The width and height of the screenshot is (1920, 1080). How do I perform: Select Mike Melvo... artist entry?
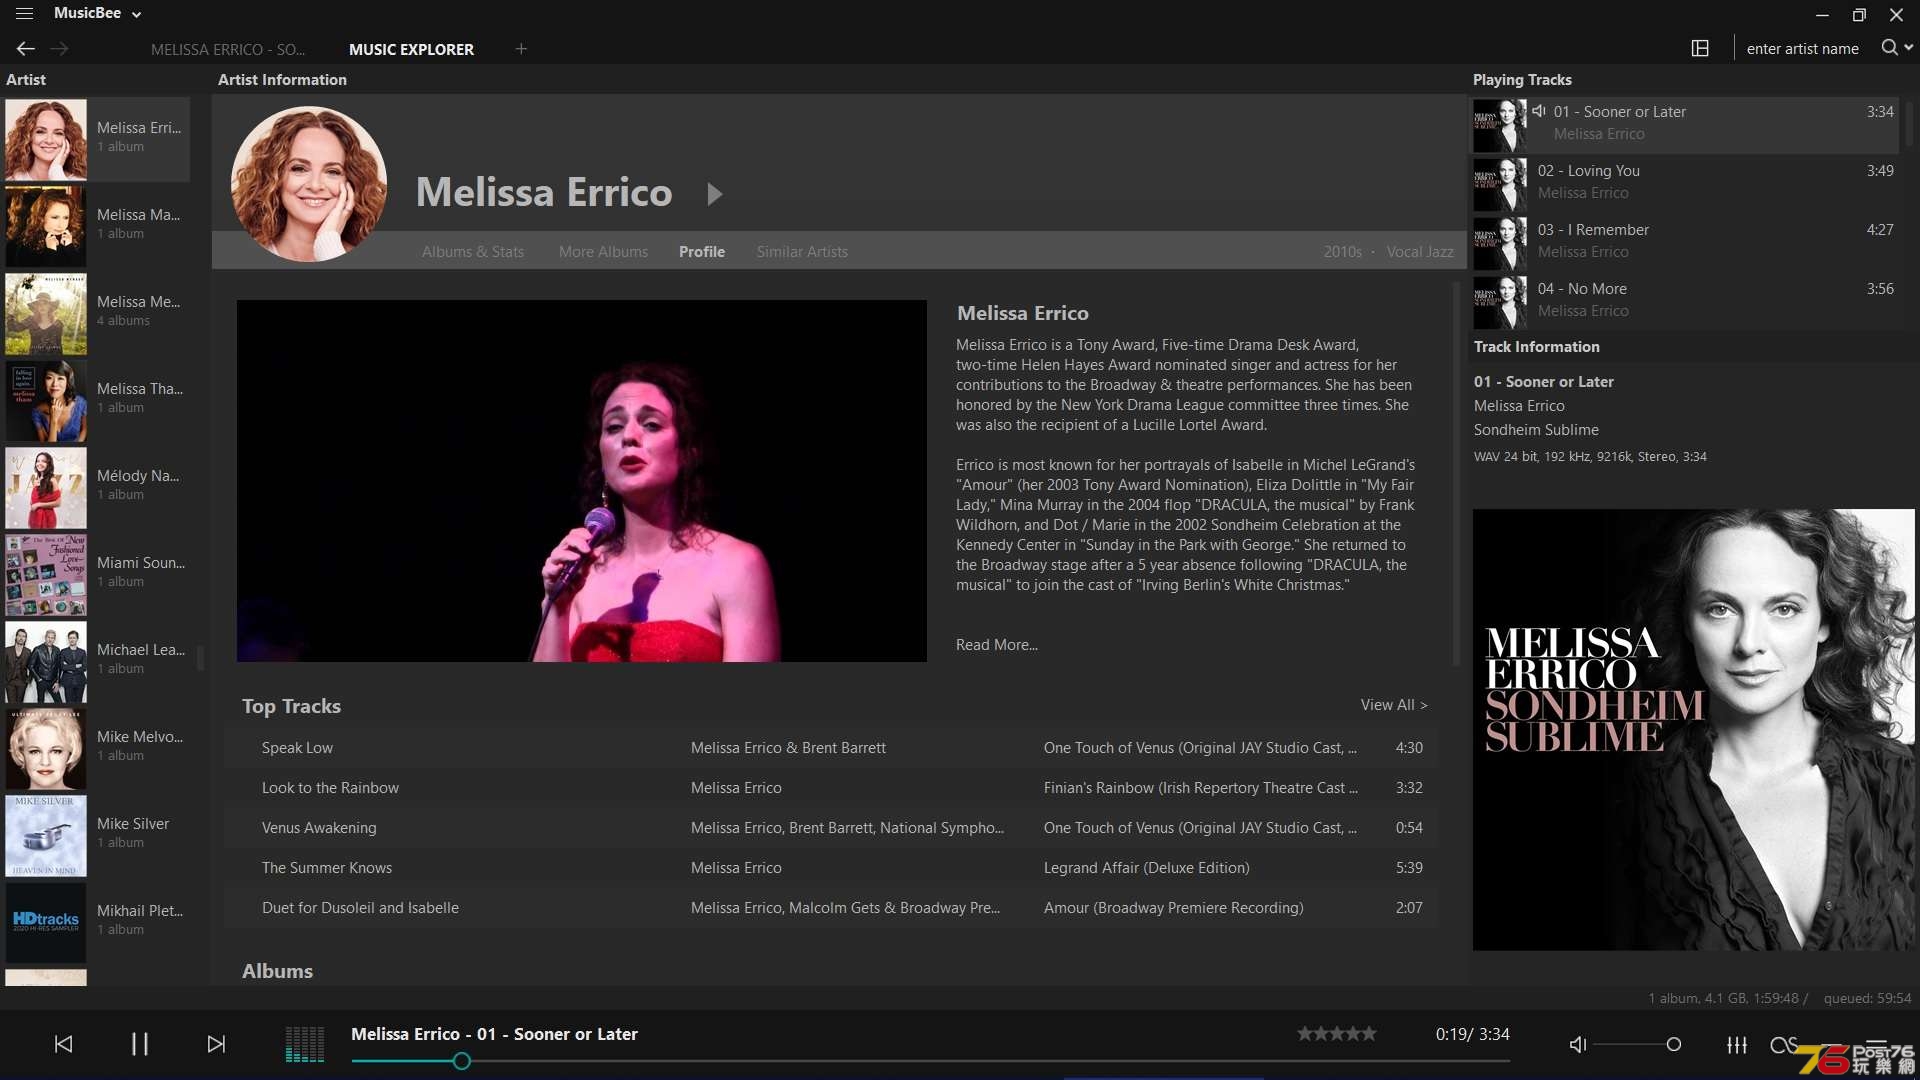click(x=97, y=748)
